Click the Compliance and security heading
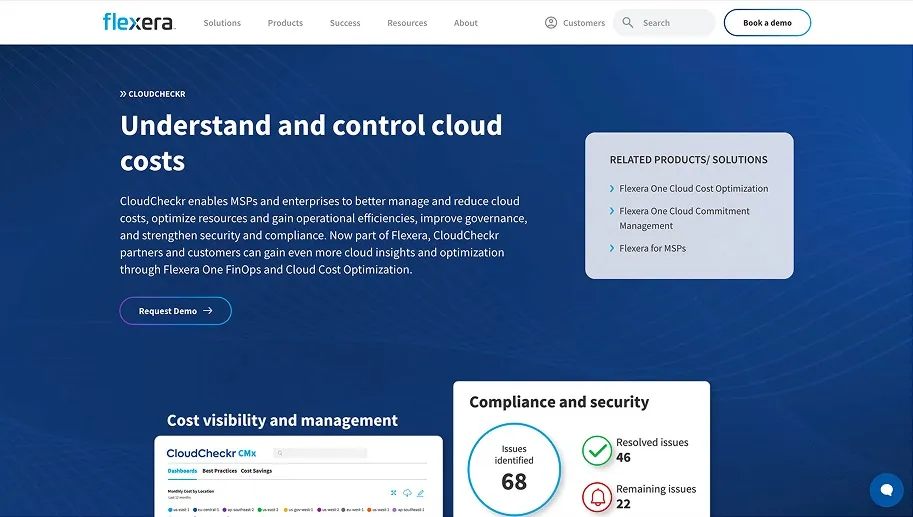The width and height of the screenshot is (913, 517). (x=559, y=402)
